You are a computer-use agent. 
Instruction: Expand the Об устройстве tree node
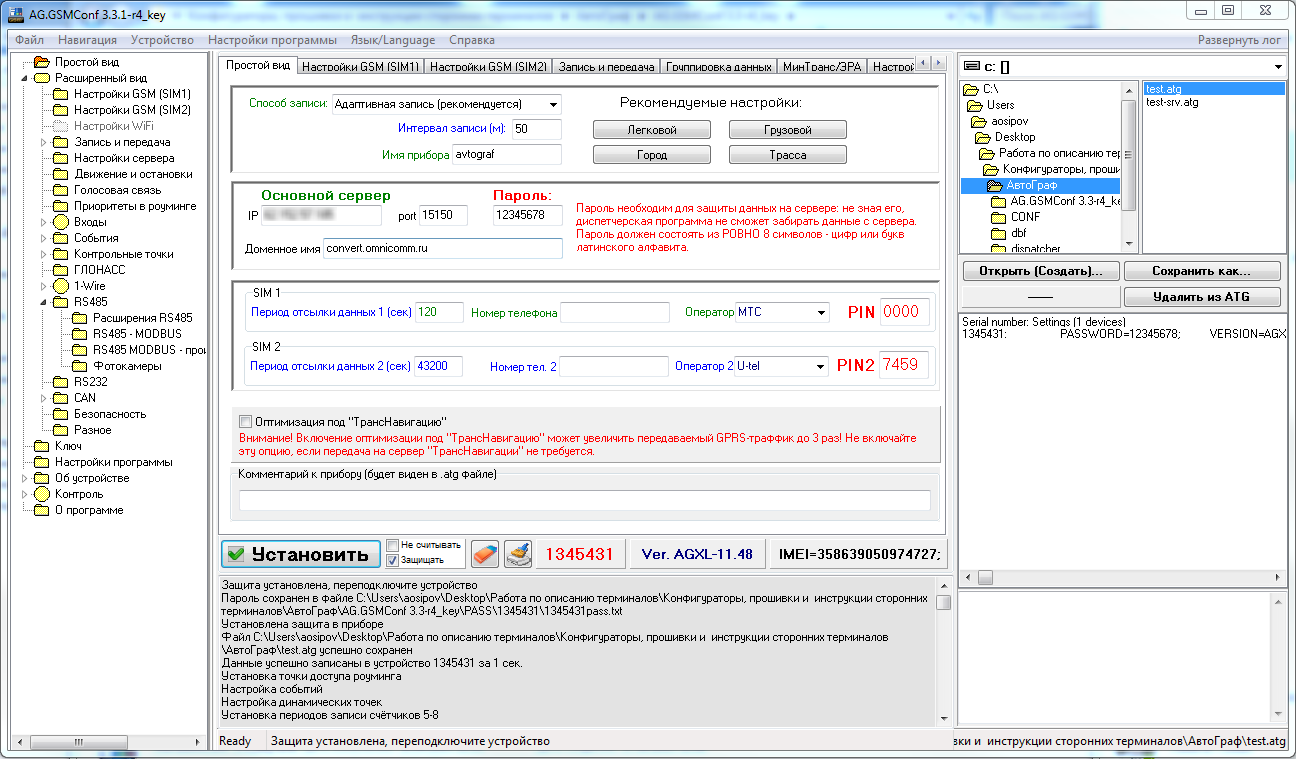click(x=24, y=478)
